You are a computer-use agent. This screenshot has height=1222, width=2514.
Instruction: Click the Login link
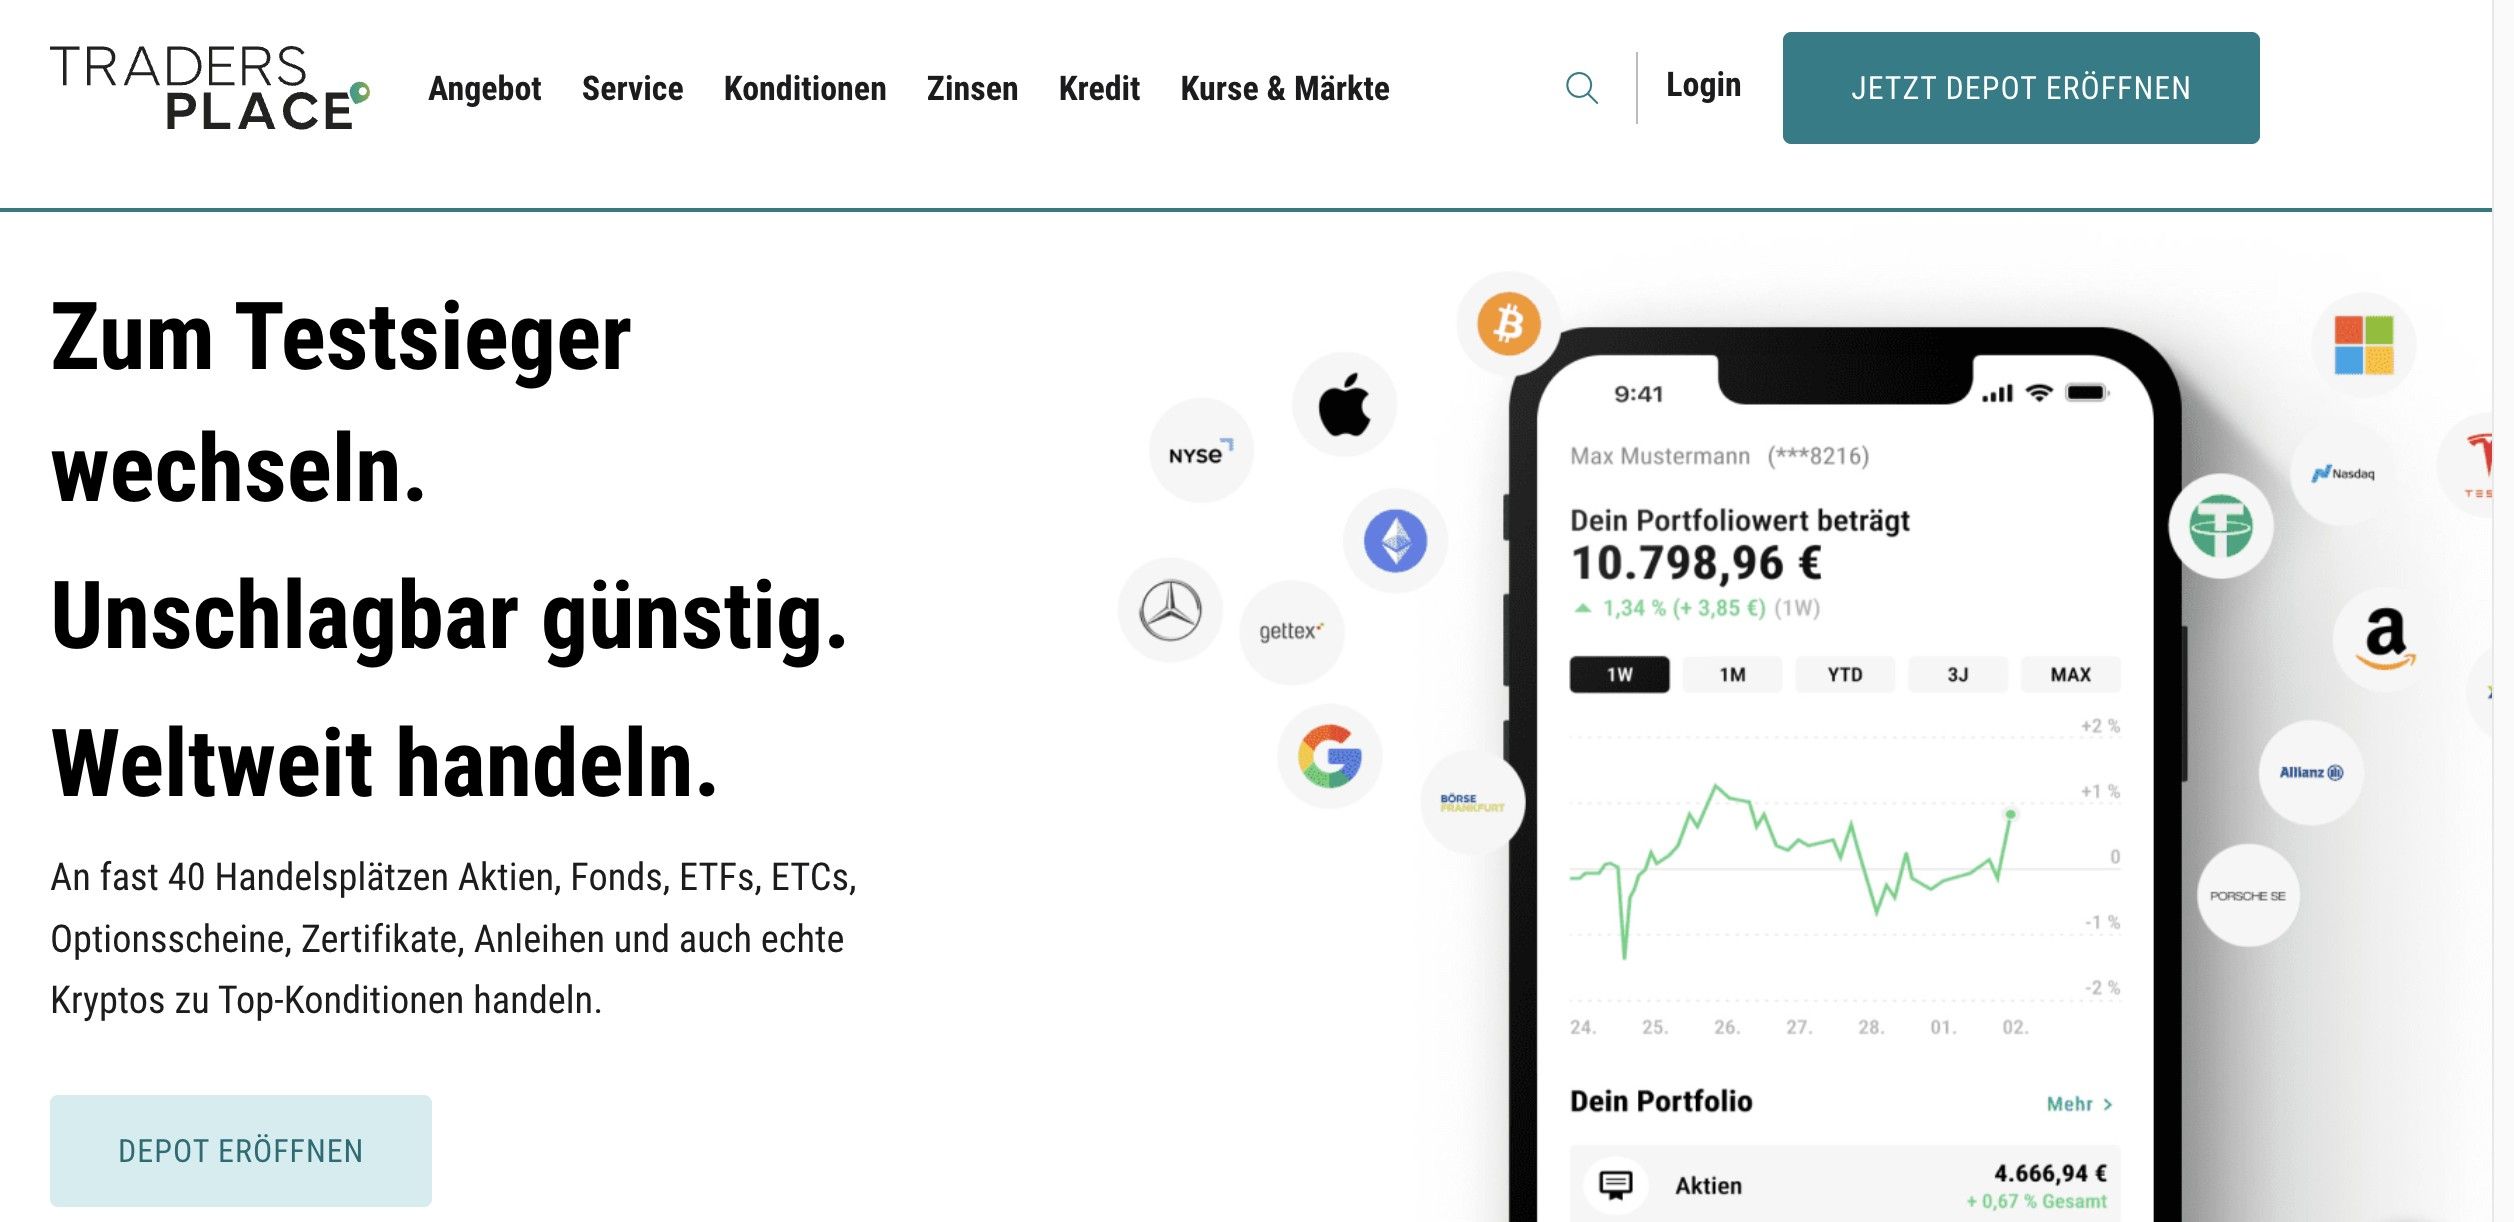[1703, 85]
